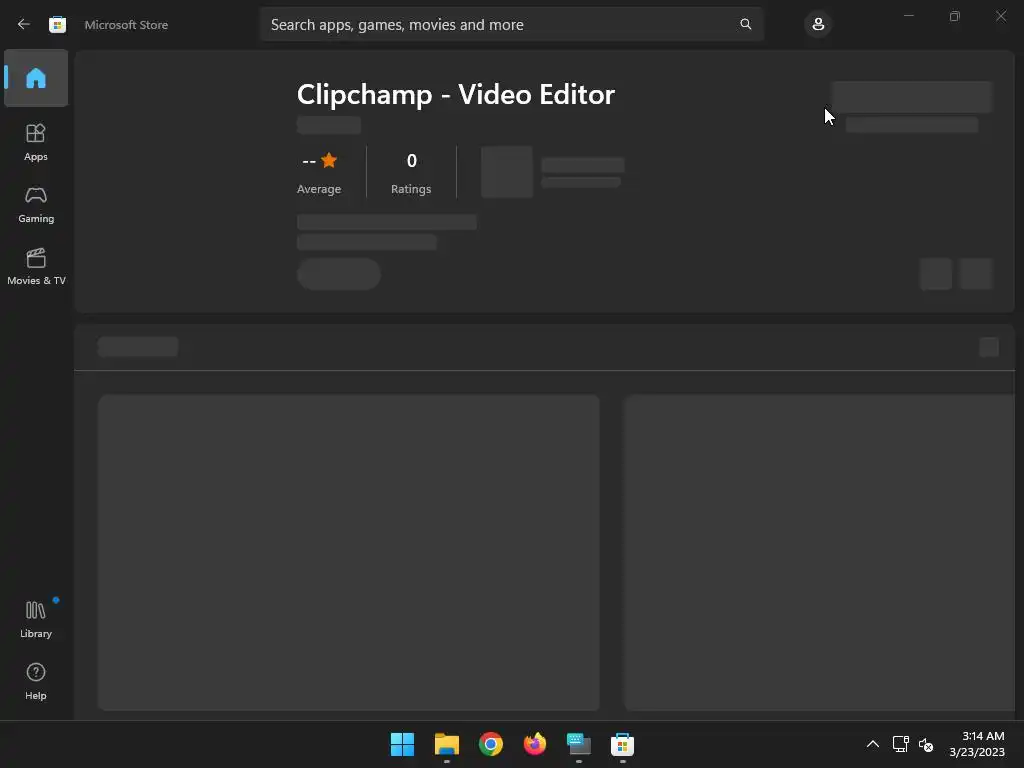The width and height of the screenshot is (1024, 768).
Task: Open the Help section
Action: 36,681
